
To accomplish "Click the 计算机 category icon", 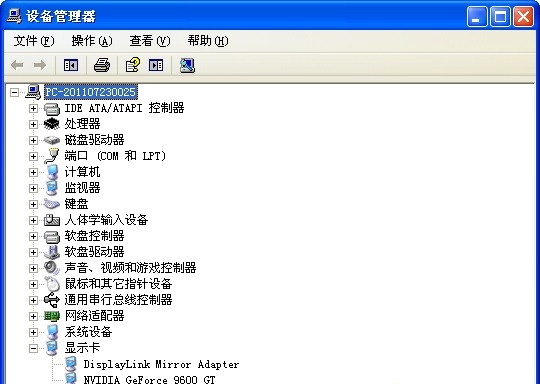I will coord(52,172).
